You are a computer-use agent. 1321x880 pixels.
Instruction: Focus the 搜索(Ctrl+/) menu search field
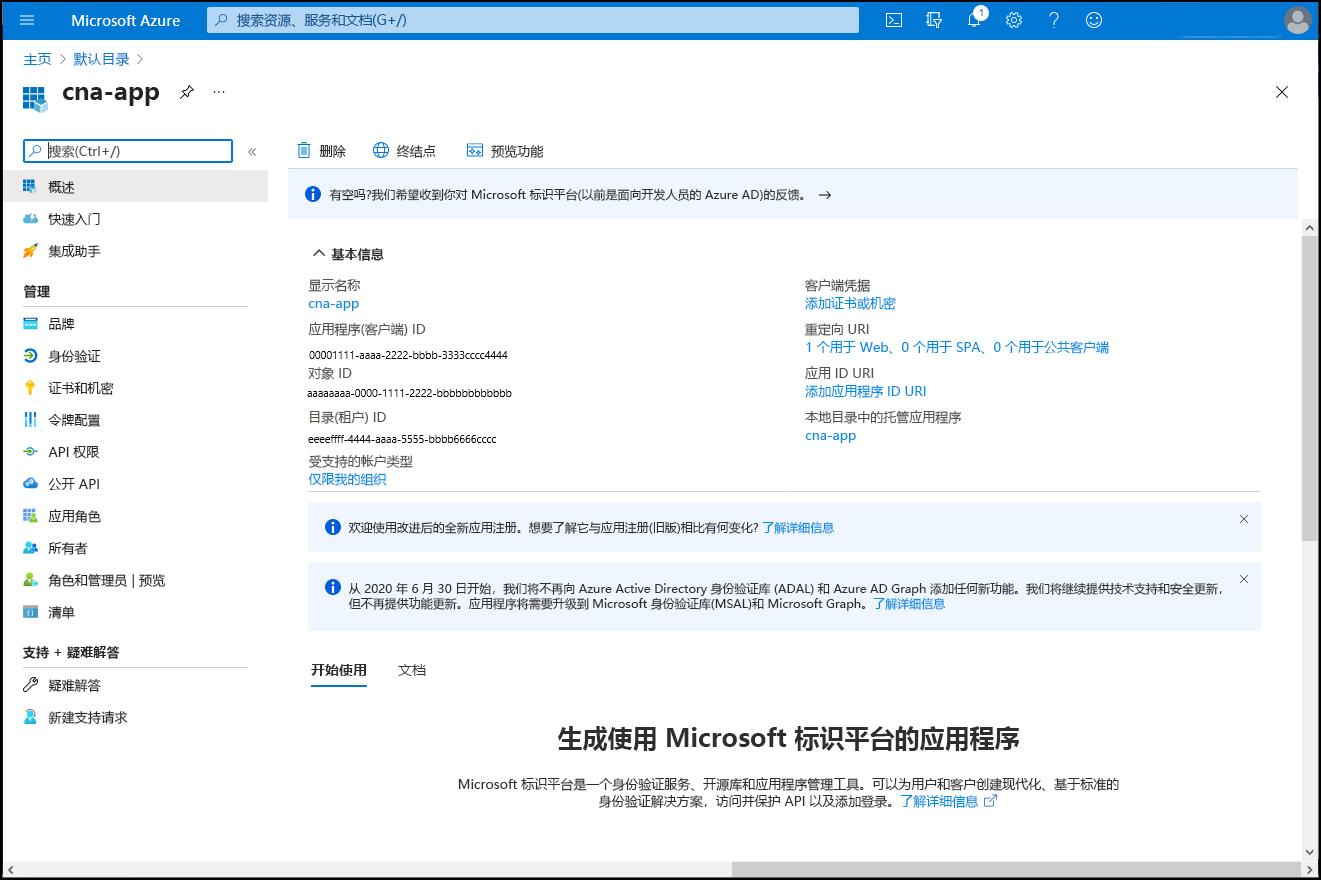128,151
